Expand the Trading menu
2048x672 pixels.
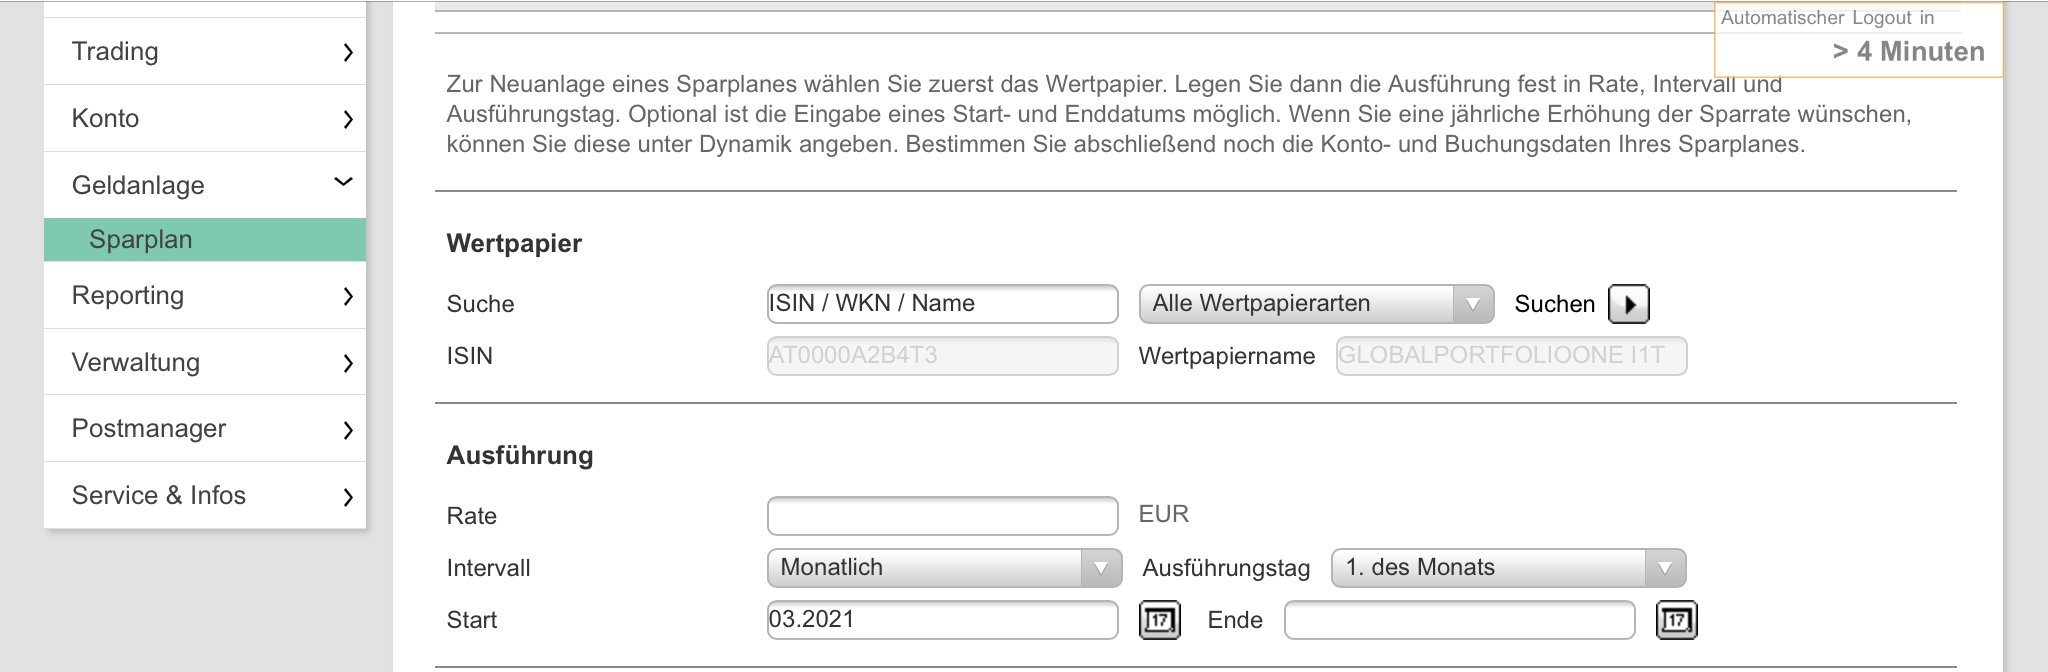[205, 52]
